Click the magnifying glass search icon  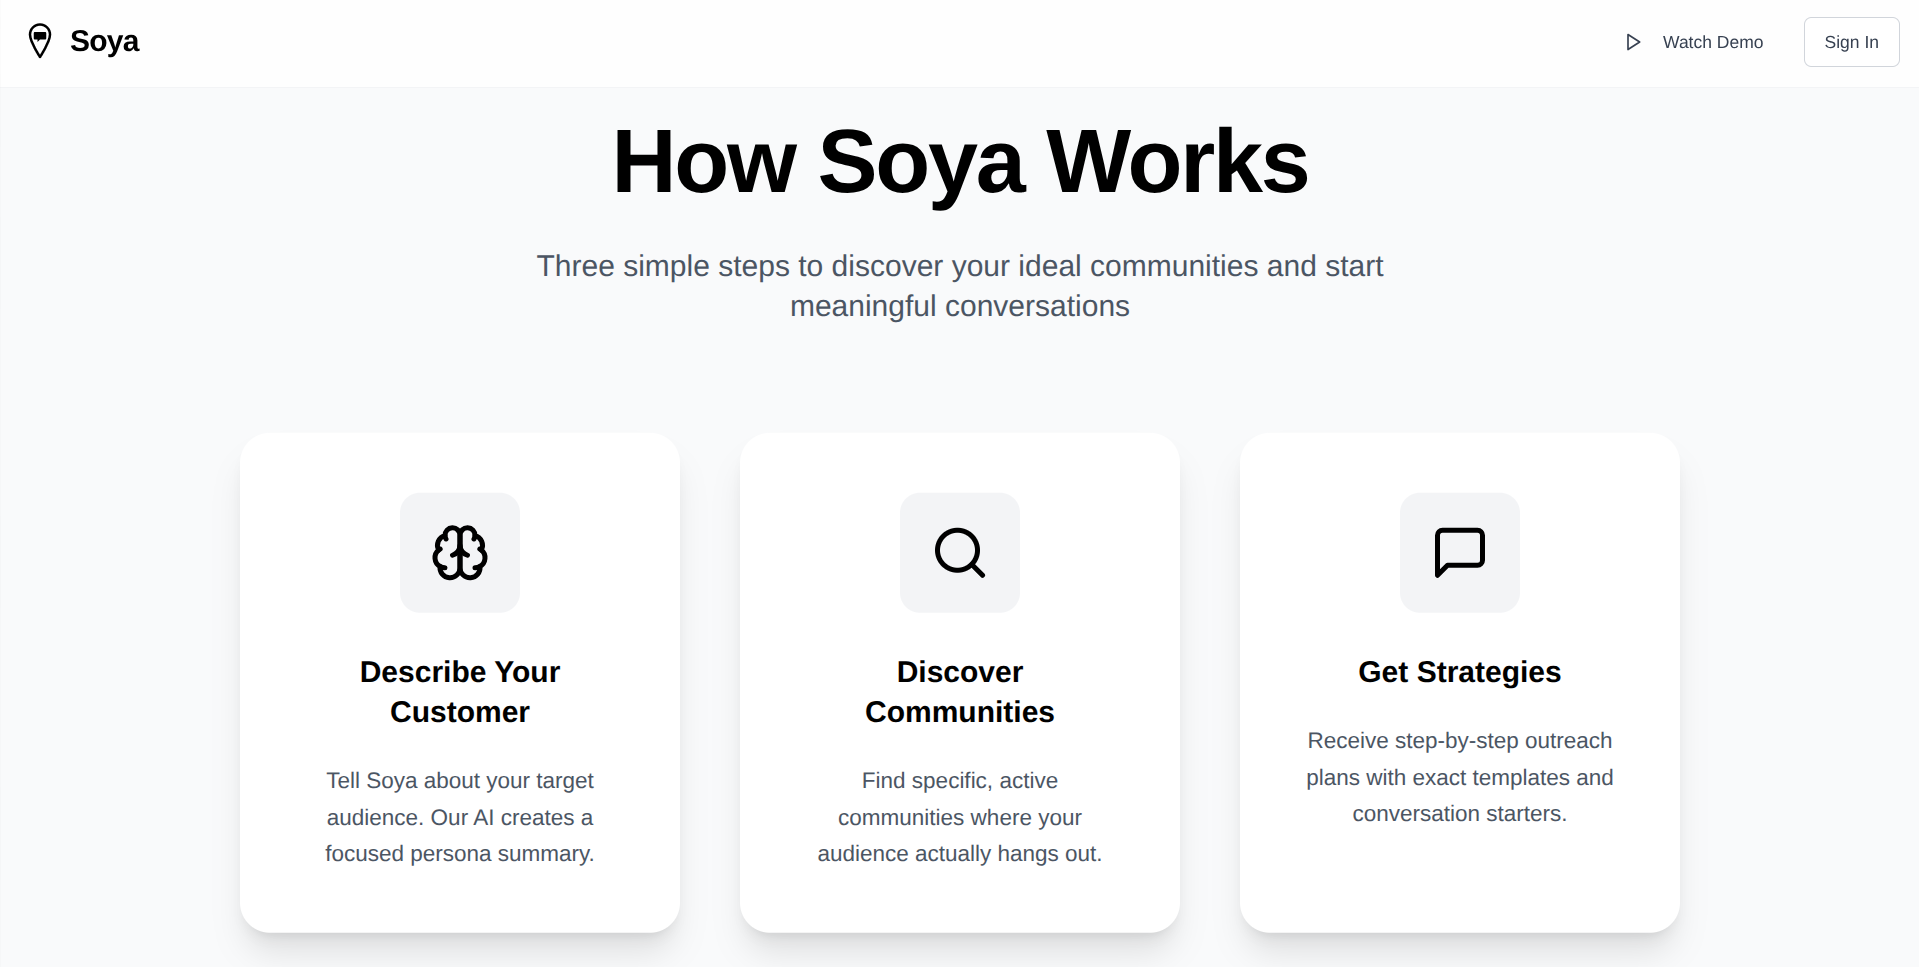[x=960, y=553]
